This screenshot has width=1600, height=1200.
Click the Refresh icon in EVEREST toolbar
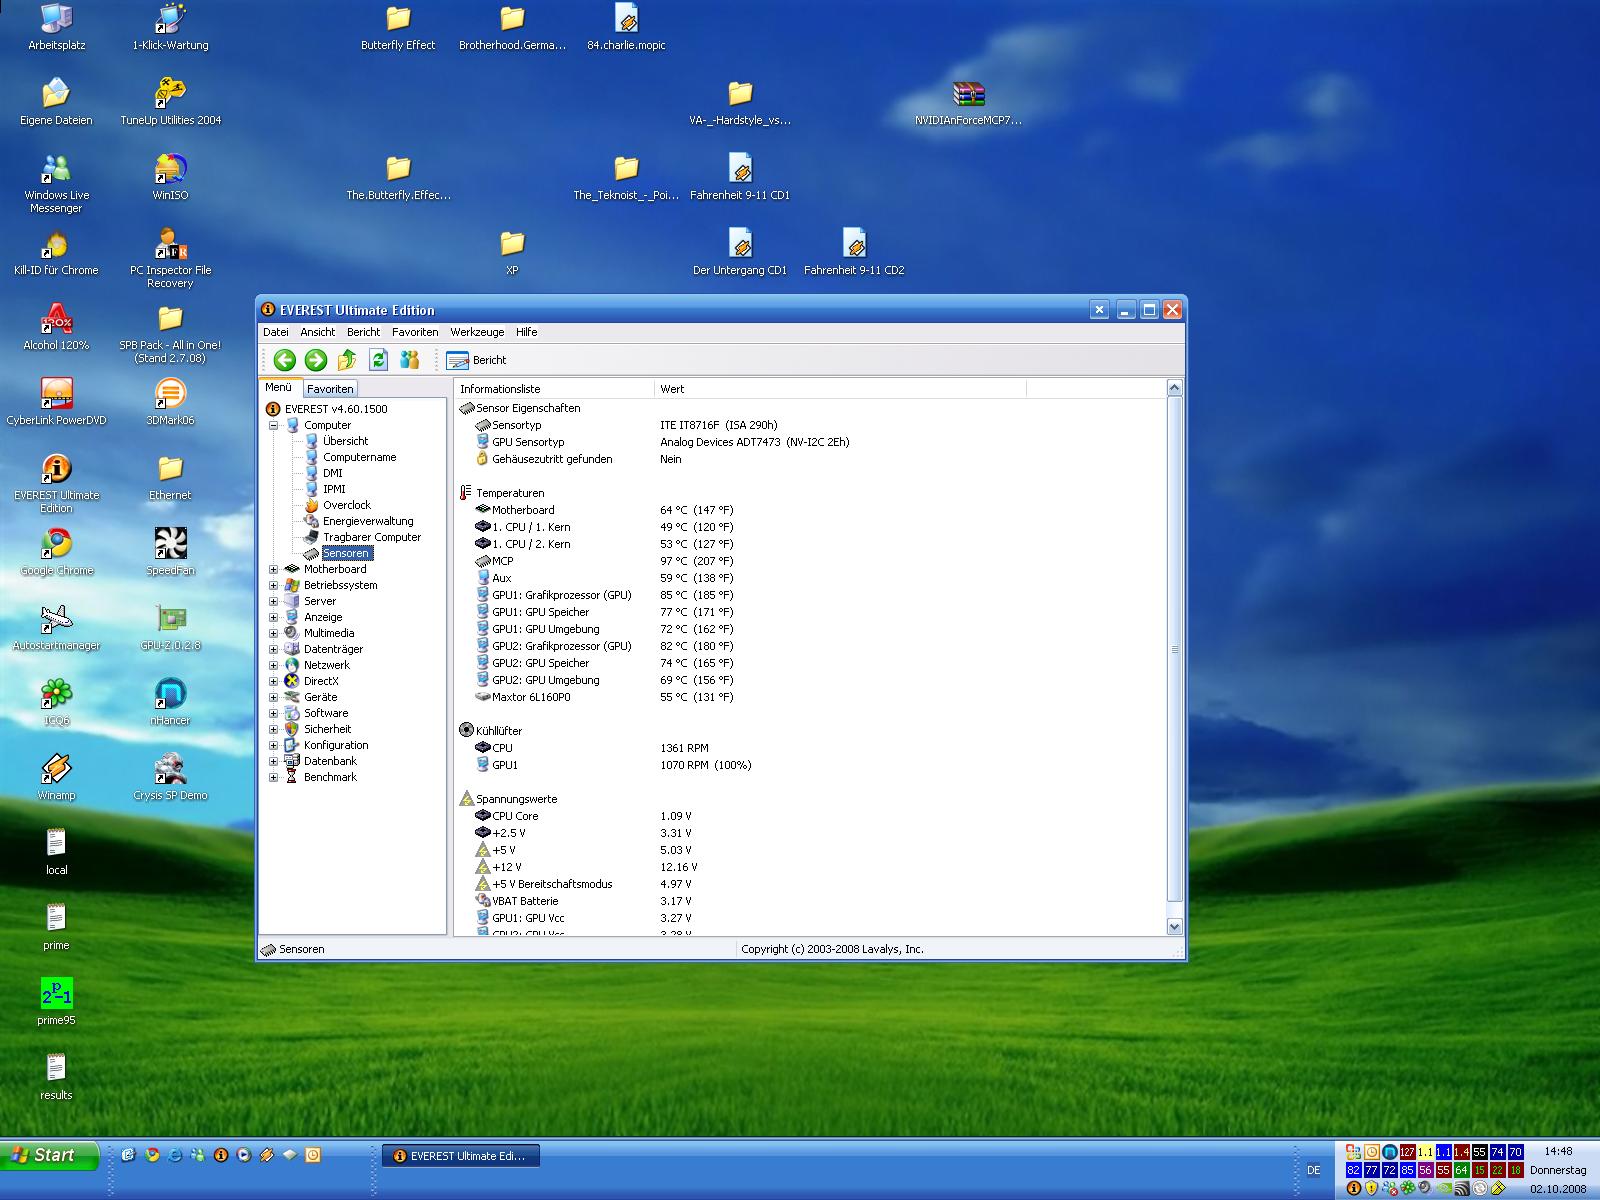pos(378,360)
